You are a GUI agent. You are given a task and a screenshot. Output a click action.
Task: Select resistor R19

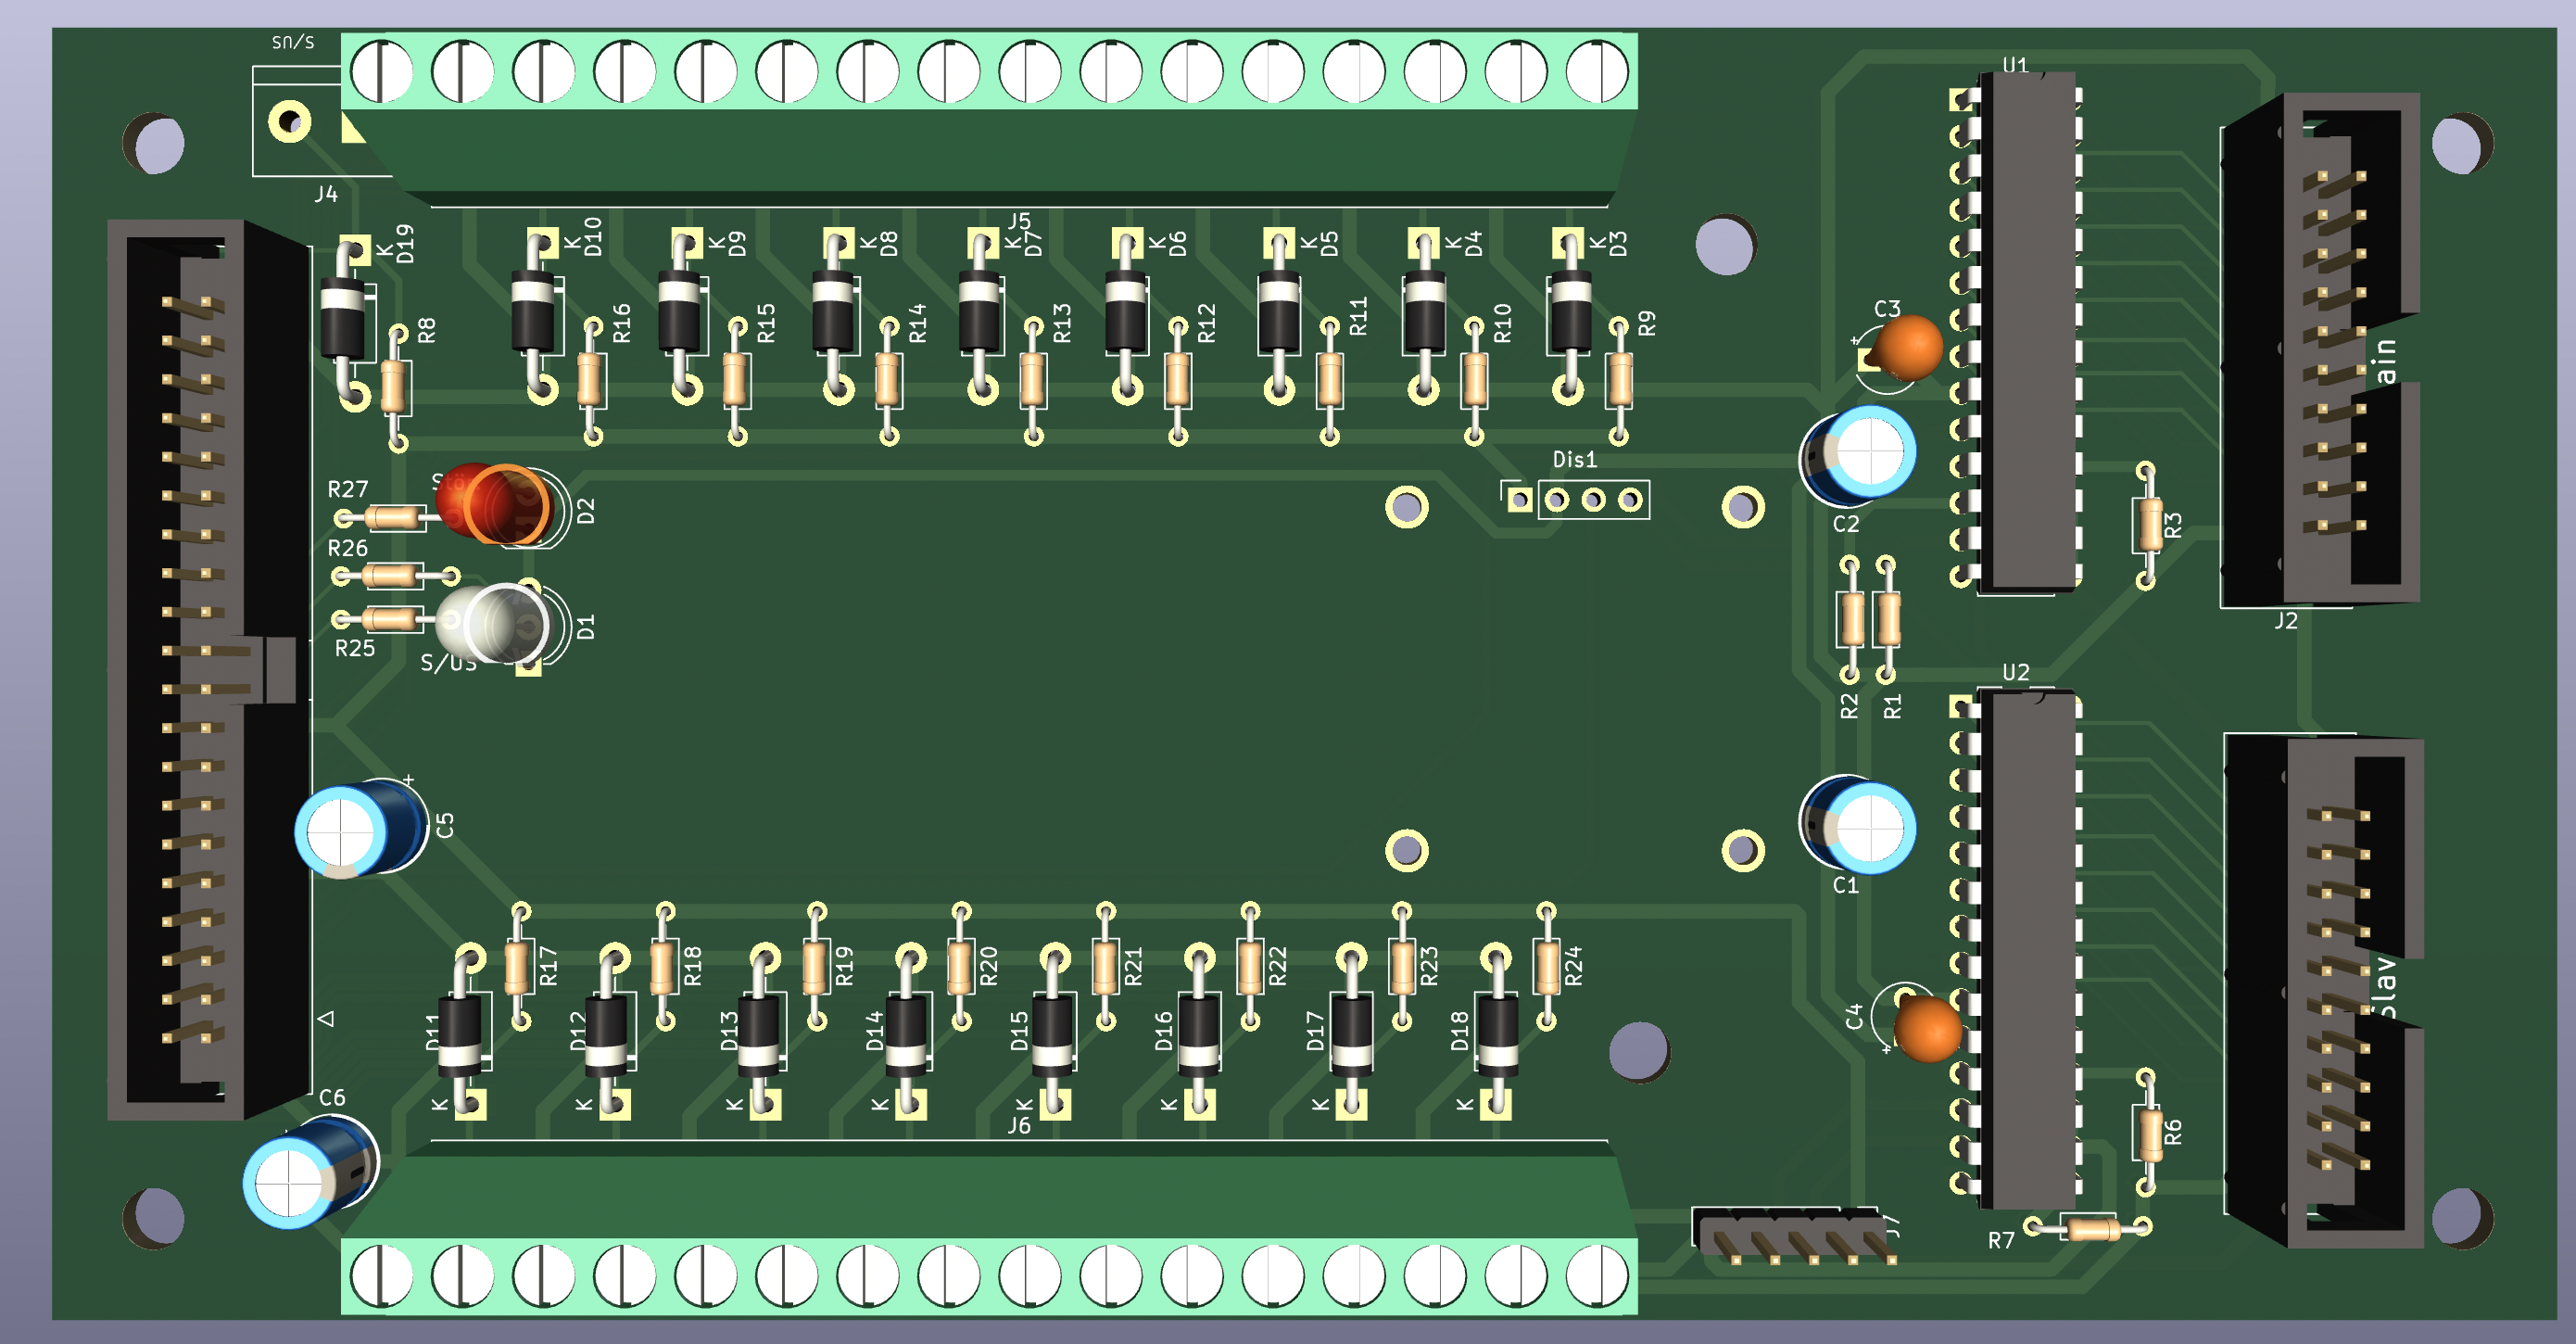pyautogui.click(x=815, y=967)
